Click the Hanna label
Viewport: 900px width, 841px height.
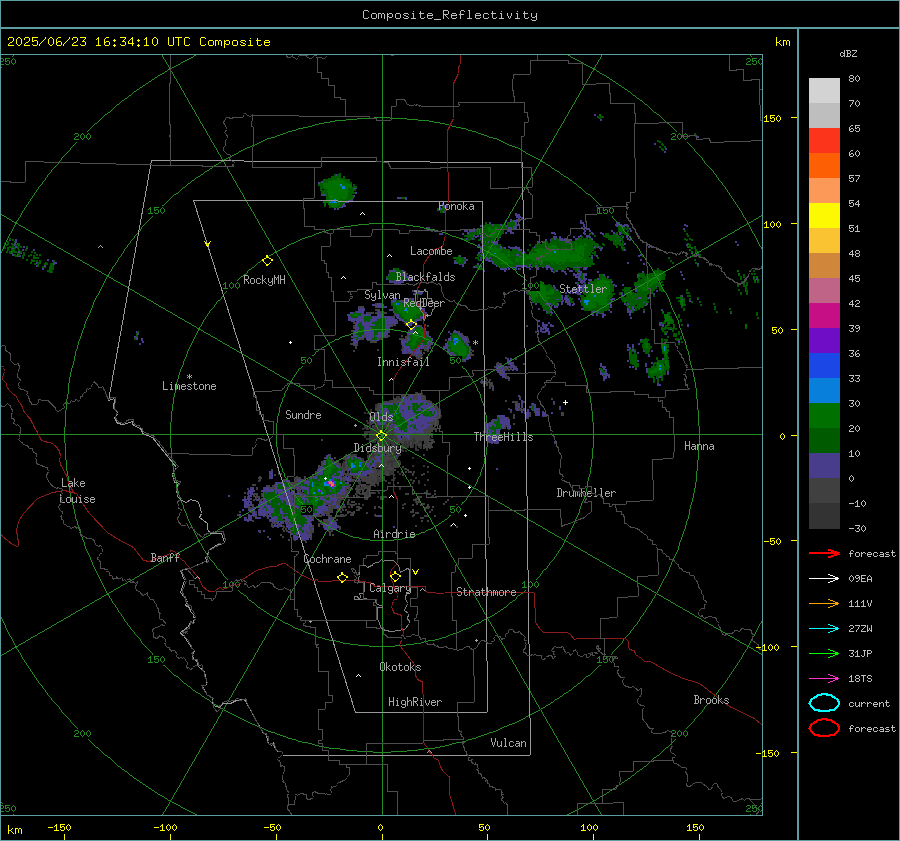click(699, 446)
